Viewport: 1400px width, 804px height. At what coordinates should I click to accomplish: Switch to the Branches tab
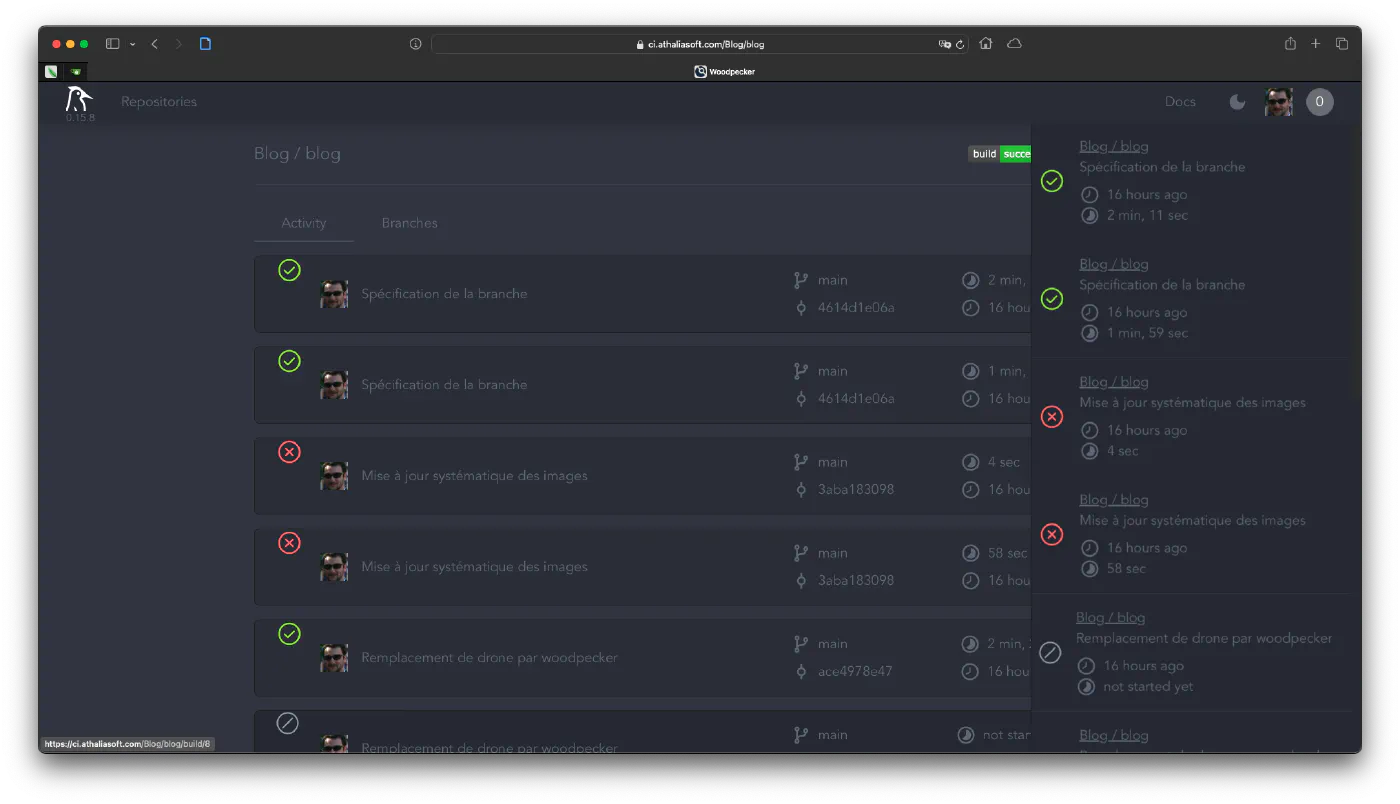(409, 223)
